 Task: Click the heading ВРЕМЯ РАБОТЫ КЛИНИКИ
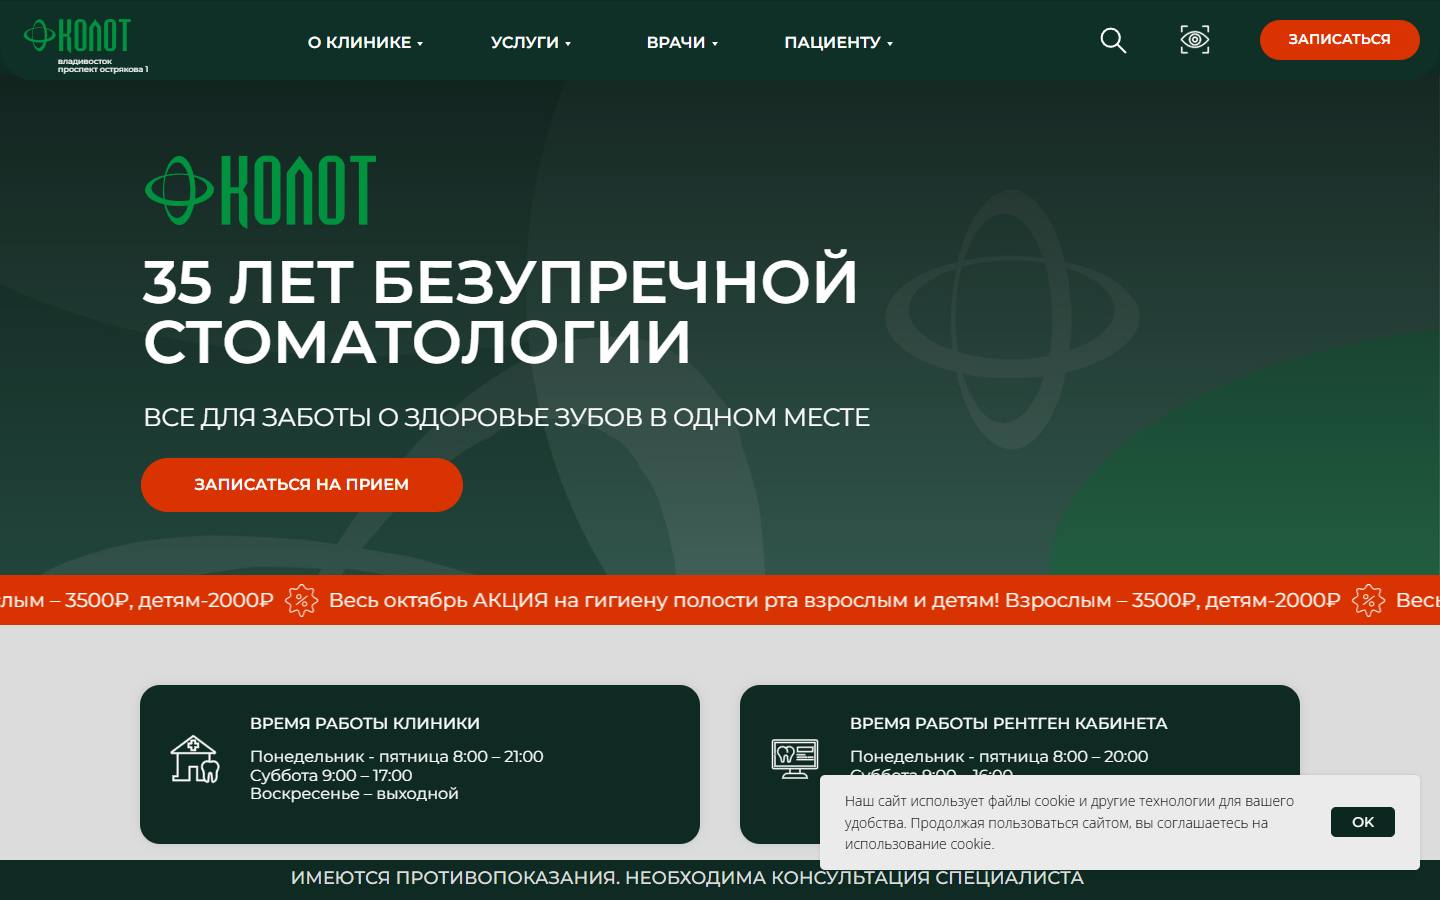(x=365, y=723)
